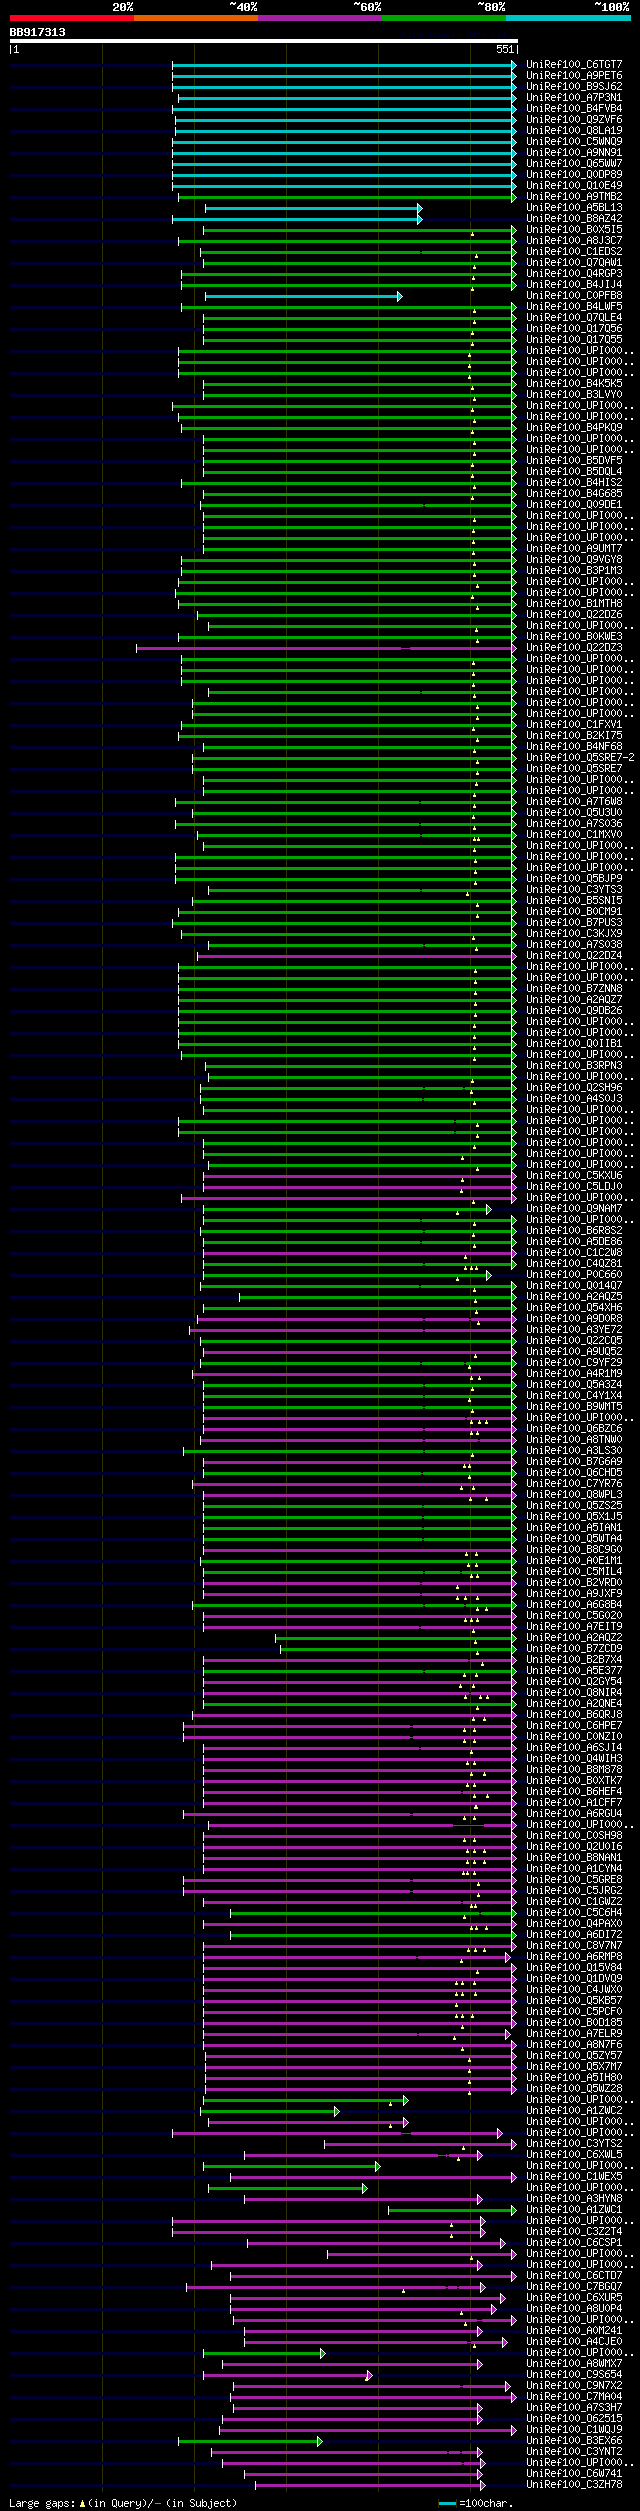Select the UniRef100_P0C660 label

[x=574, y=1275]
